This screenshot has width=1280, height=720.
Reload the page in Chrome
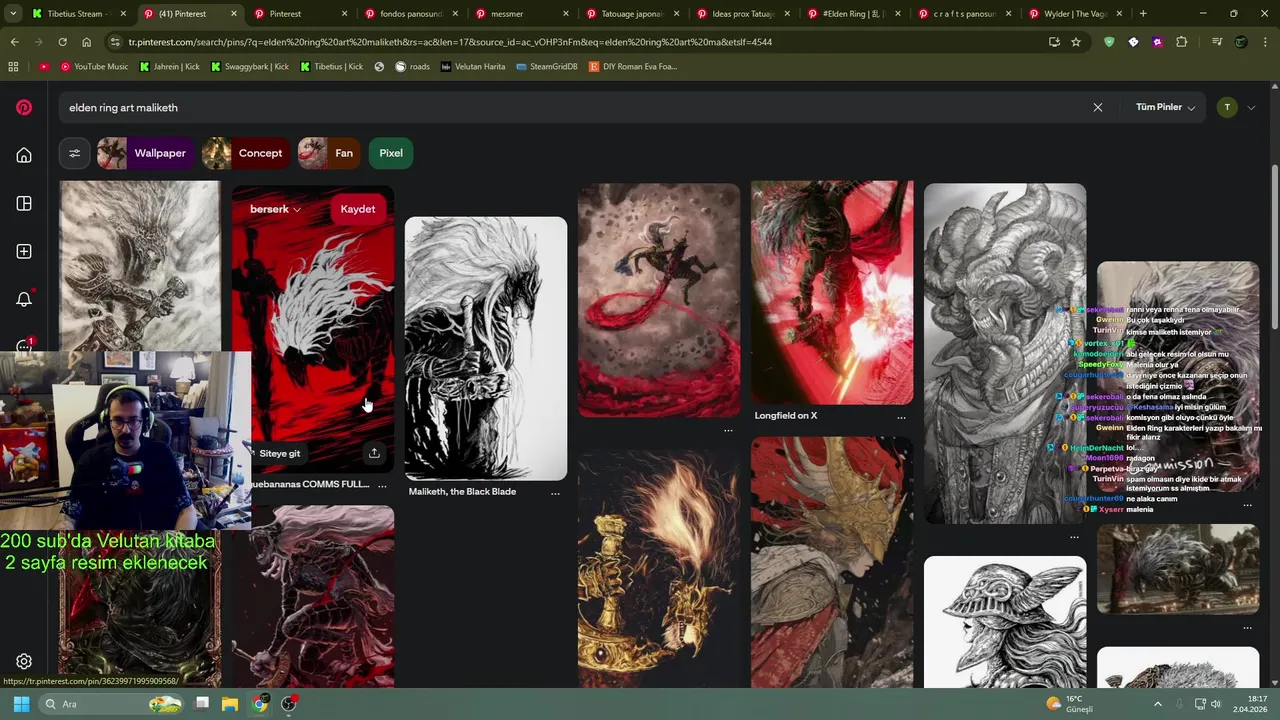[62, 42]
